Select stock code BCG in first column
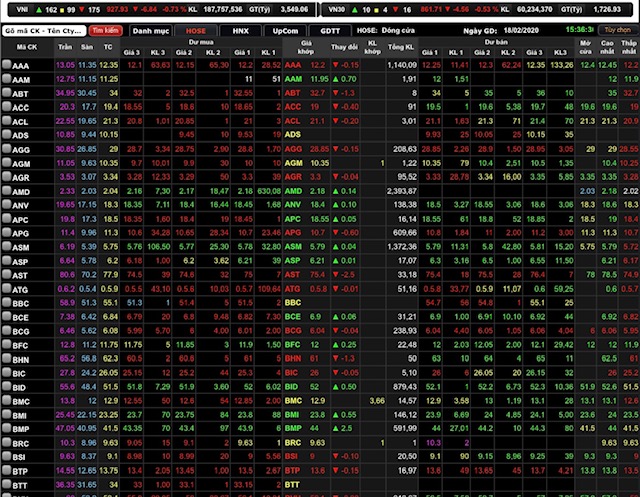This screenshot has height=497, width=640. point(20,332)
